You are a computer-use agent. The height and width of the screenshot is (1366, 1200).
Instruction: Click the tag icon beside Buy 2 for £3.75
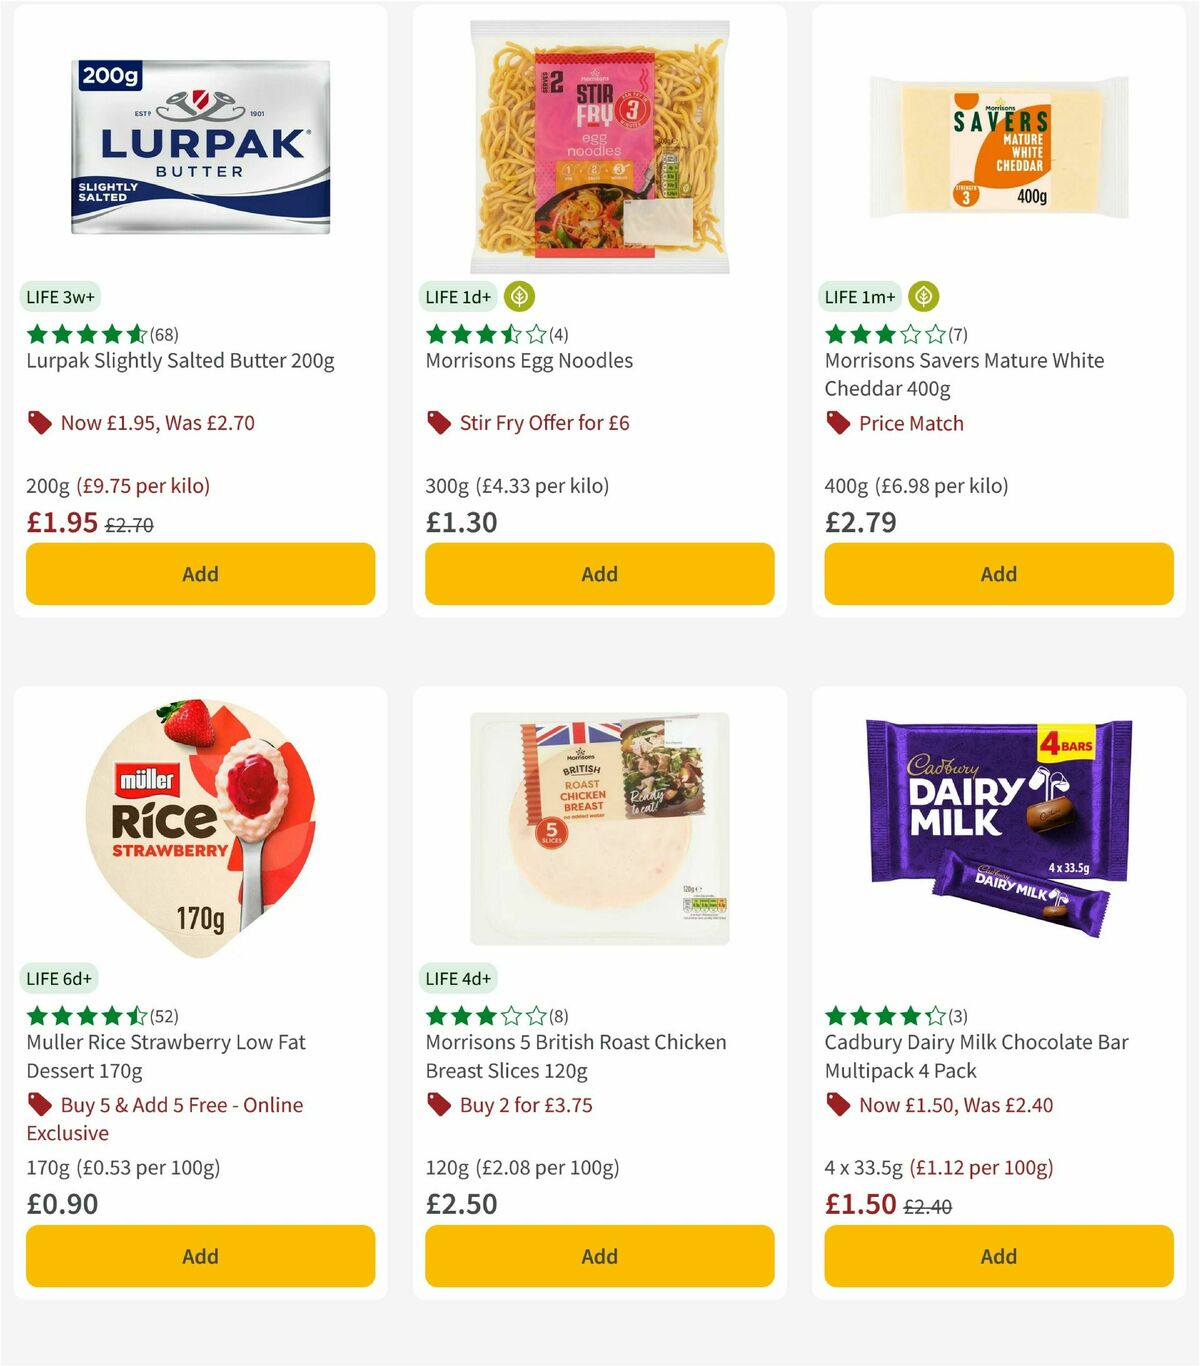[438, 1104]
